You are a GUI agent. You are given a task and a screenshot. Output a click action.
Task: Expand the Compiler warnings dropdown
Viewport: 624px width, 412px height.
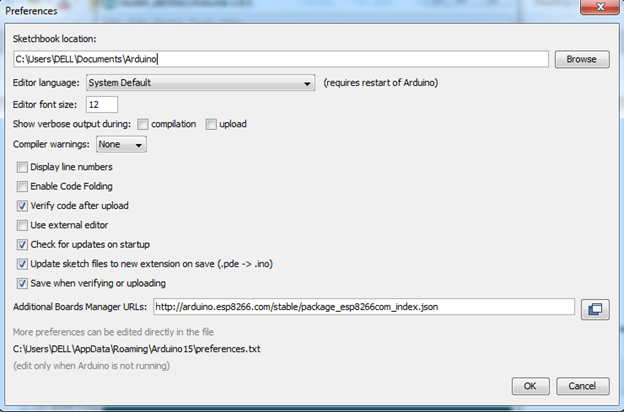tap(121, 144)
